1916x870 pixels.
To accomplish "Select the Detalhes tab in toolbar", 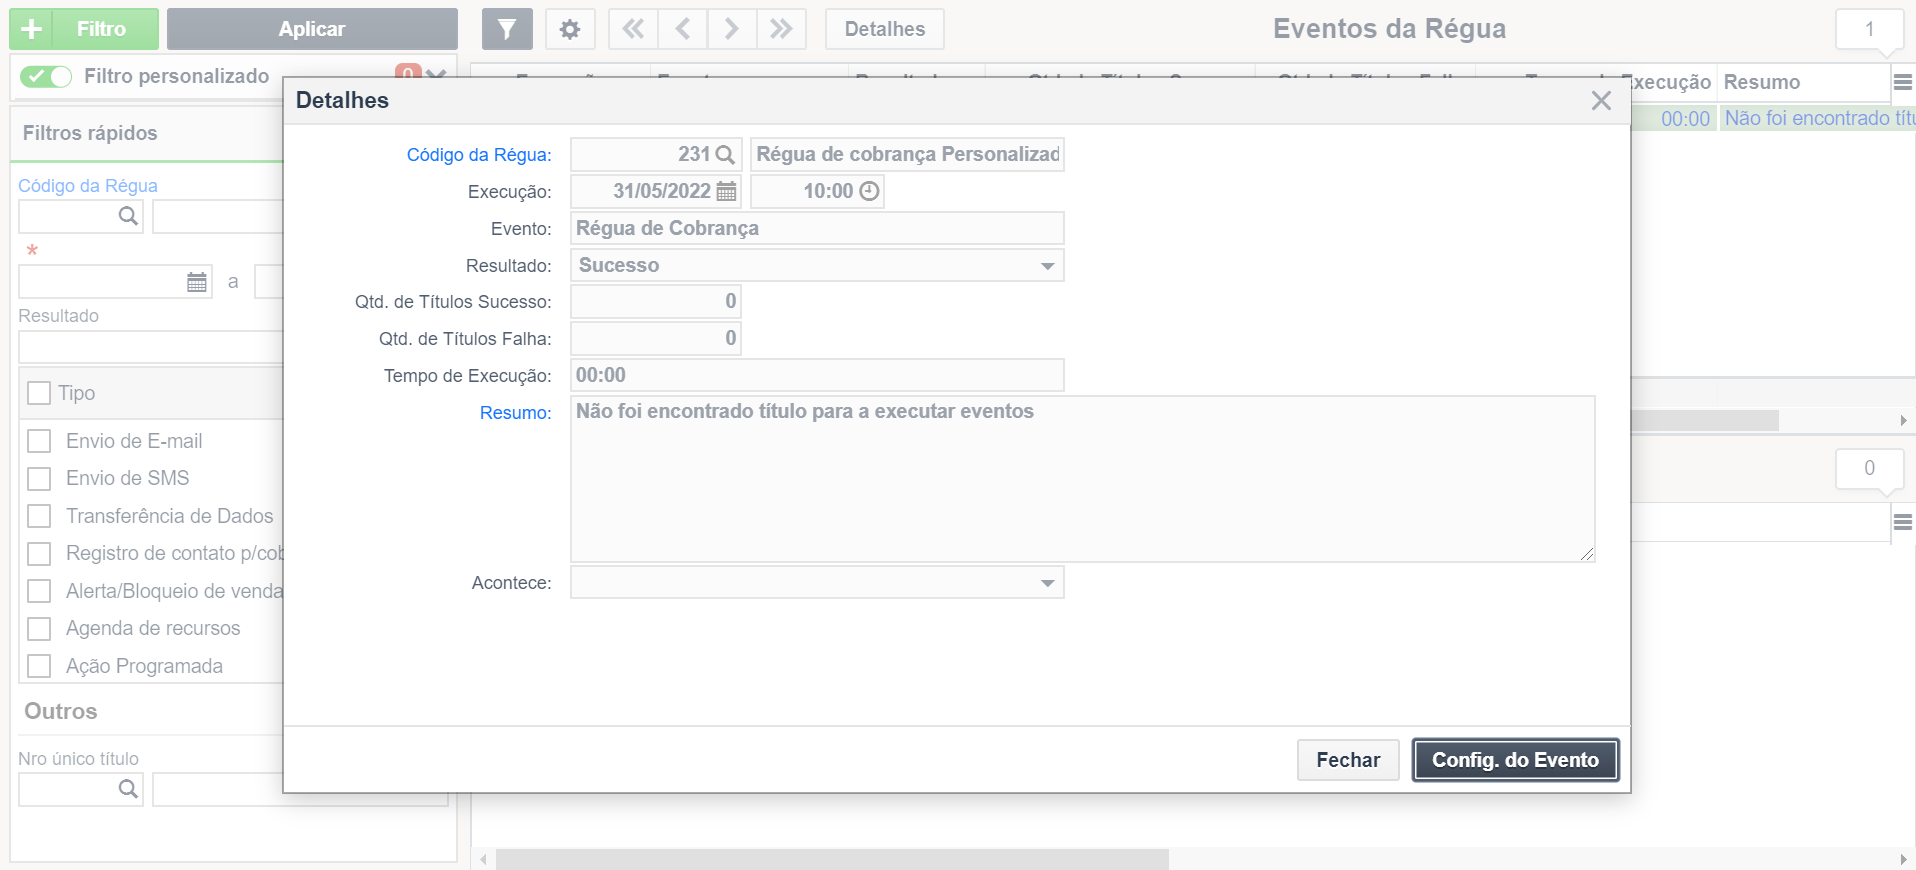I will point(884,29).
